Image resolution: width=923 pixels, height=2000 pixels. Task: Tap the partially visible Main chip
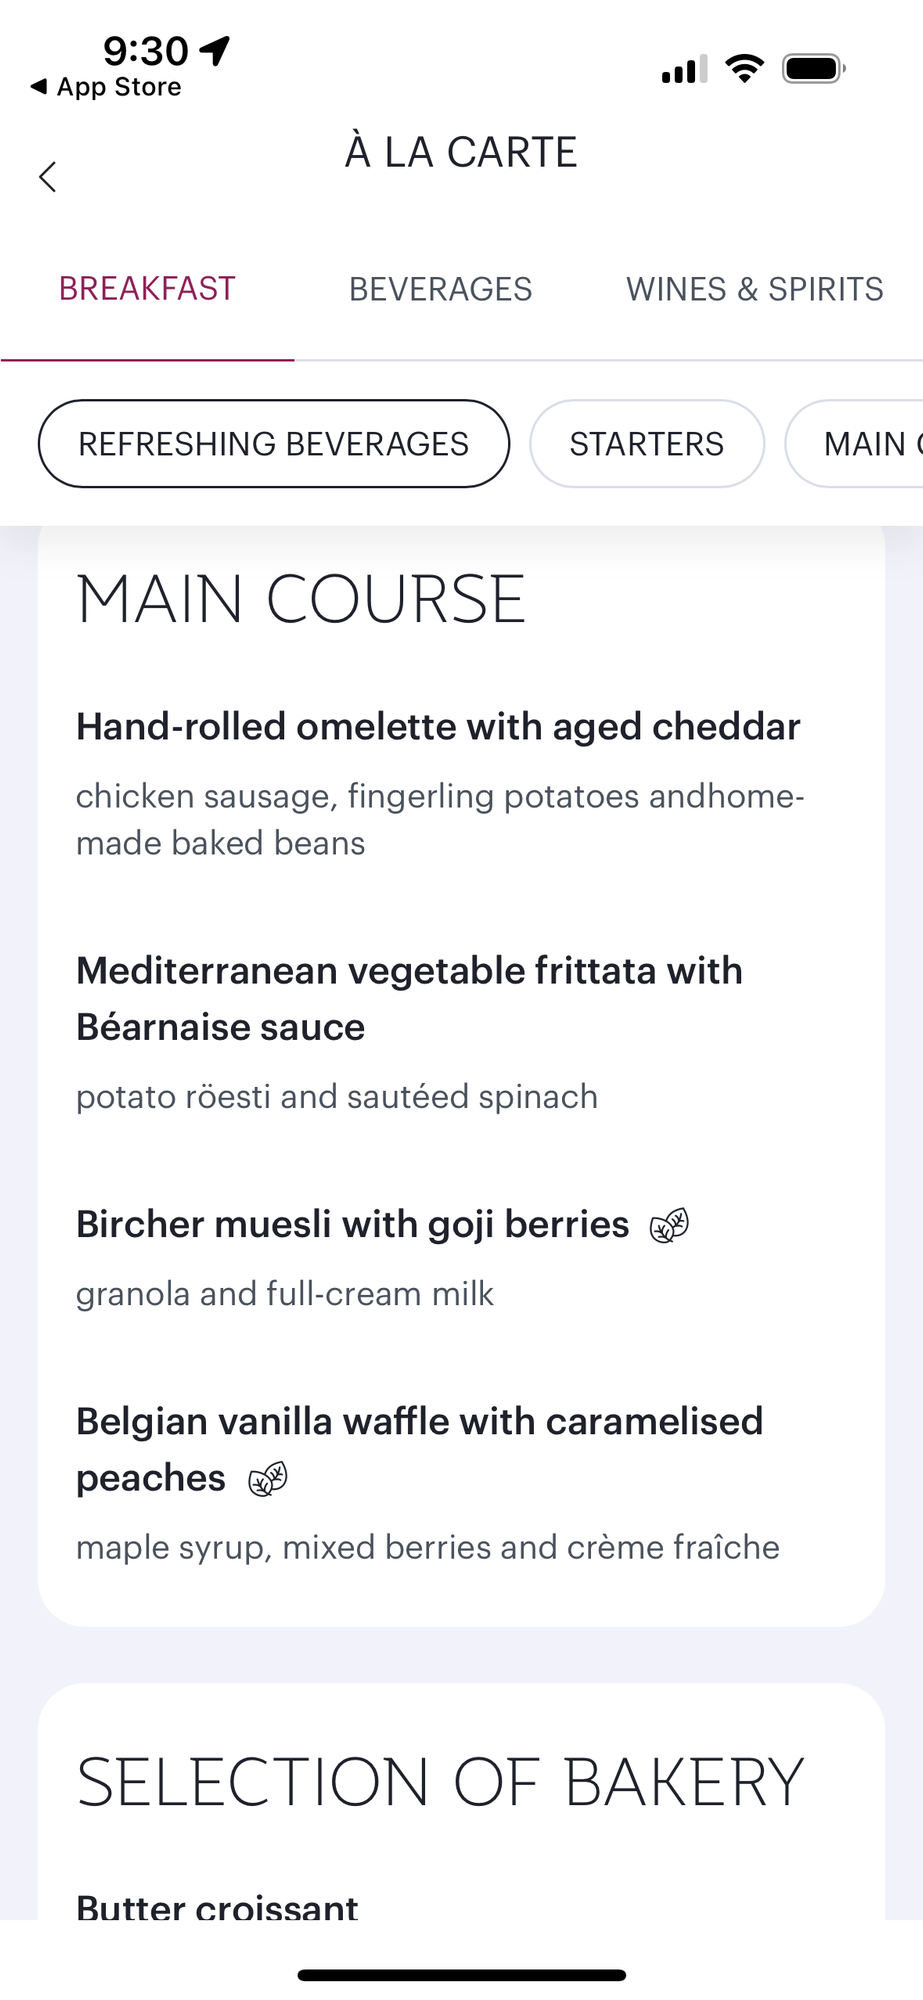[855, 444]
